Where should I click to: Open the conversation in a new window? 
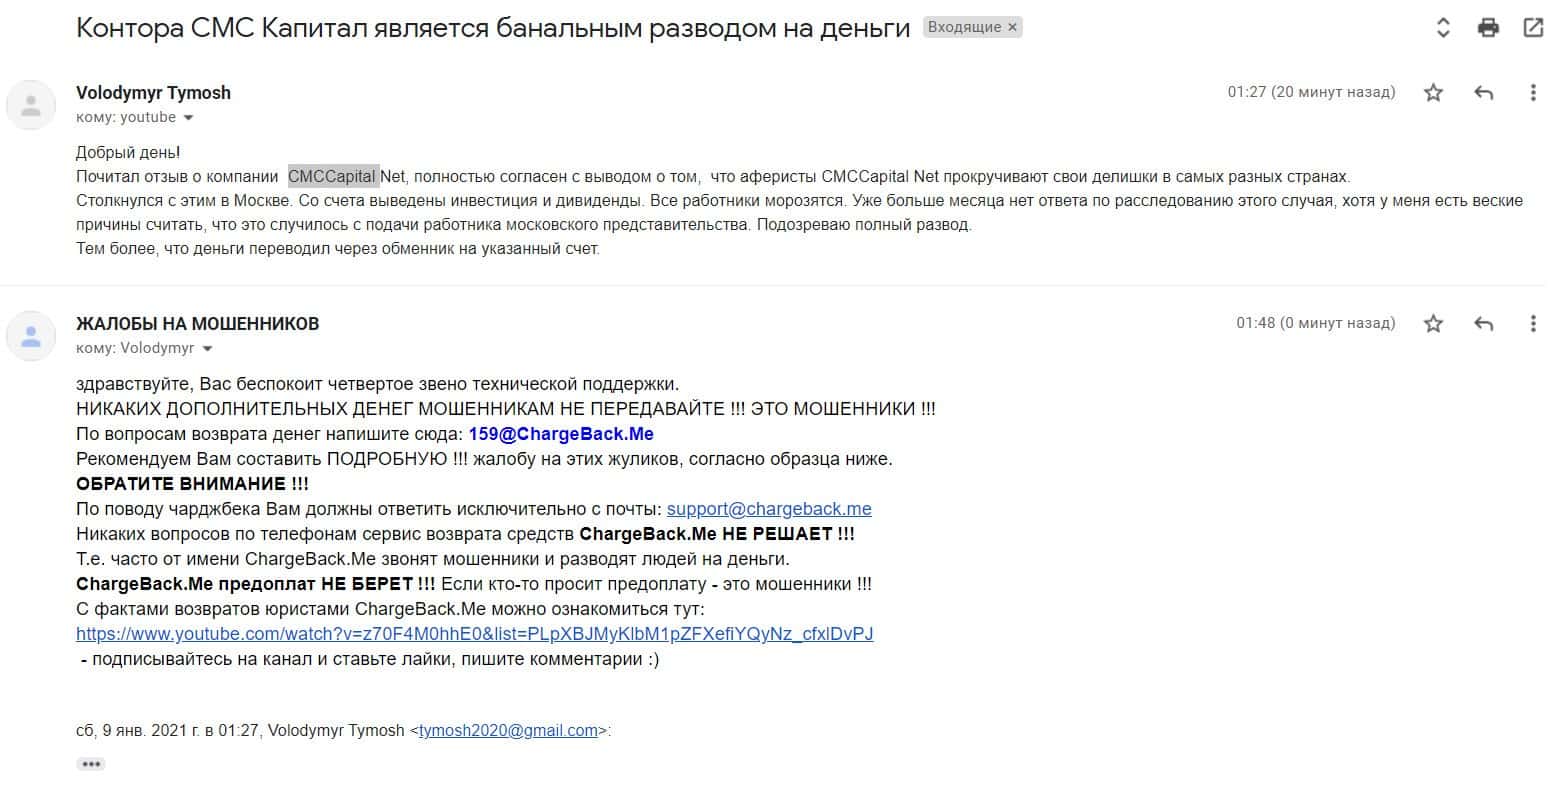coord(1532,28)
